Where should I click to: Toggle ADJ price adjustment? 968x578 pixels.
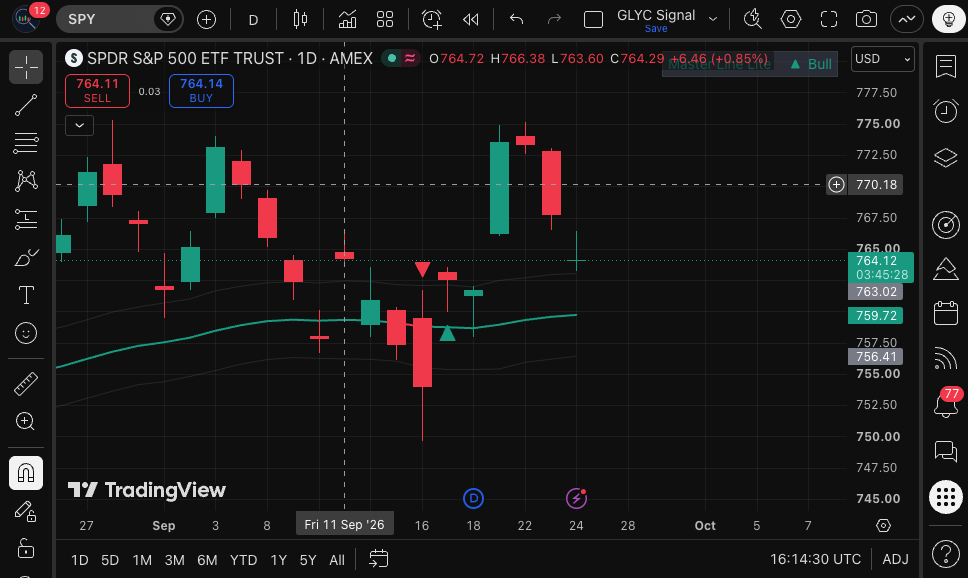pos(895,559)
